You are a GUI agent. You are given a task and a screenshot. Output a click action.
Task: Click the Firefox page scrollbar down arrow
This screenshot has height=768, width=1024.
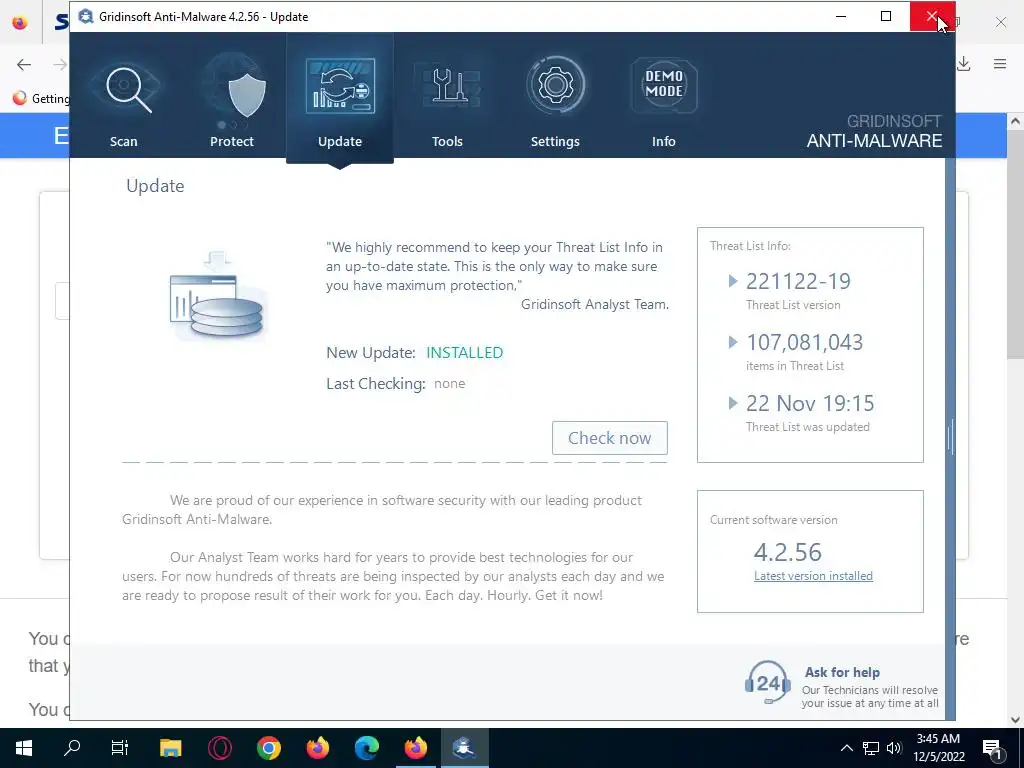1015,720
